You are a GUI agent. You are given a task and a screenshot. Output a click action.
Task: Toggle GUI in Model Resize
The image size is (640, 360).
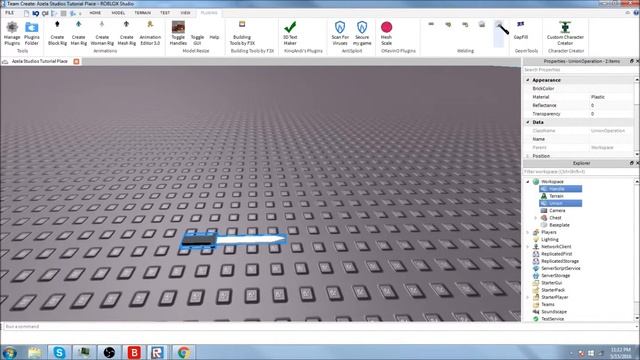(x=197, y=39)
